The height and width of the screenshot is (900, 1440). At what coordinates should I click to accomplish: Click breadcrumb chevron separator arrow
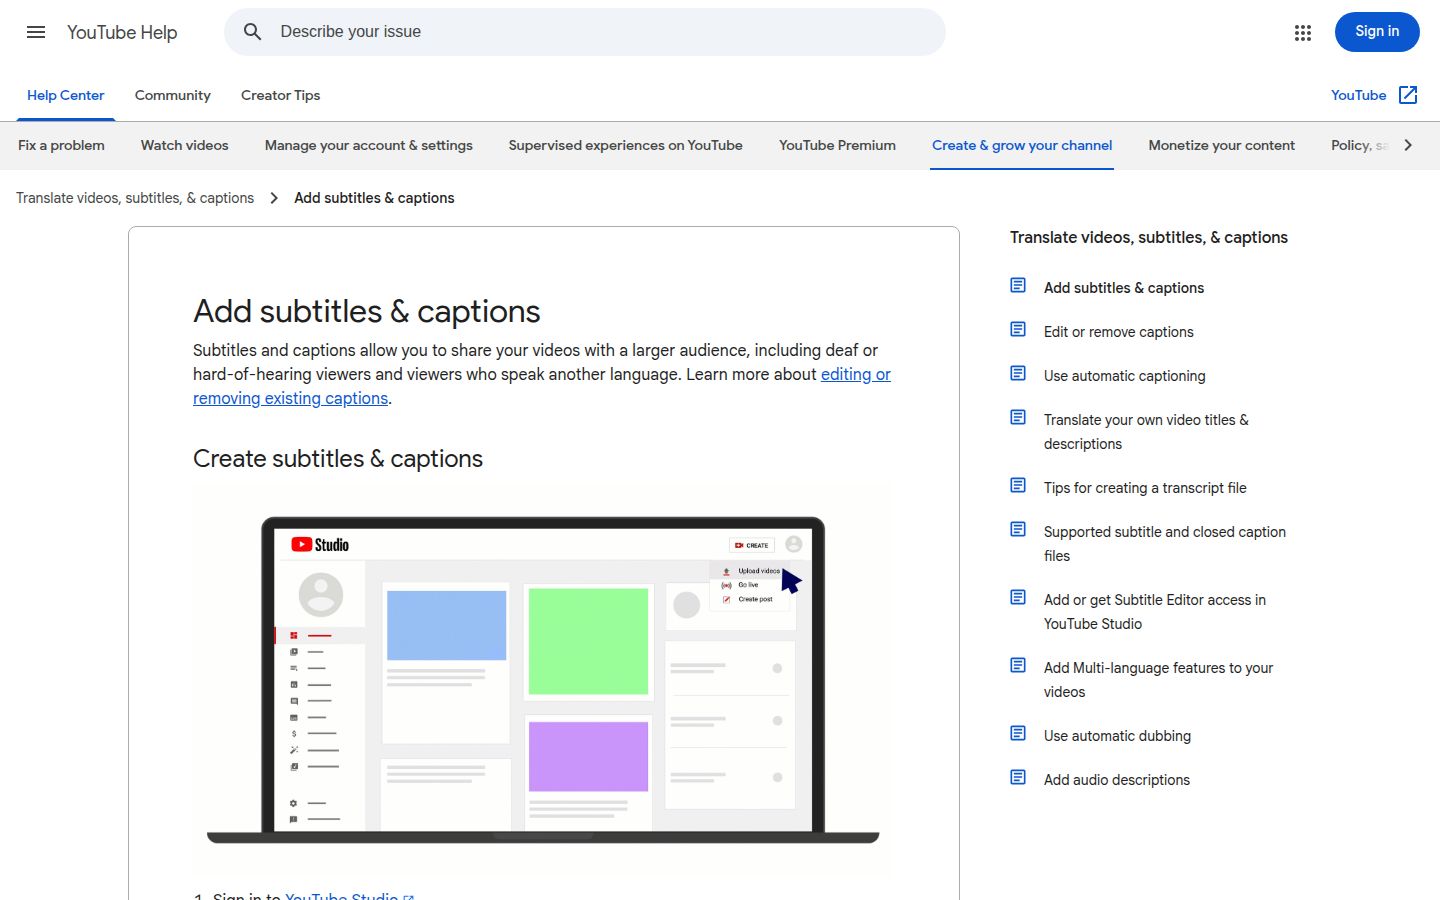pyautogui.click(x=274, y=198)
